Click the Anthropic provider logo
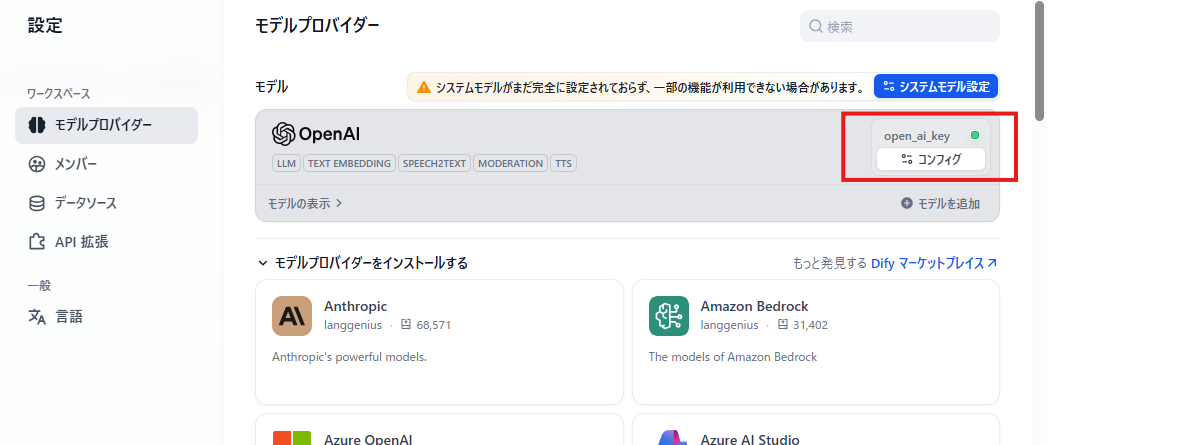 click(x=291, y=316)
